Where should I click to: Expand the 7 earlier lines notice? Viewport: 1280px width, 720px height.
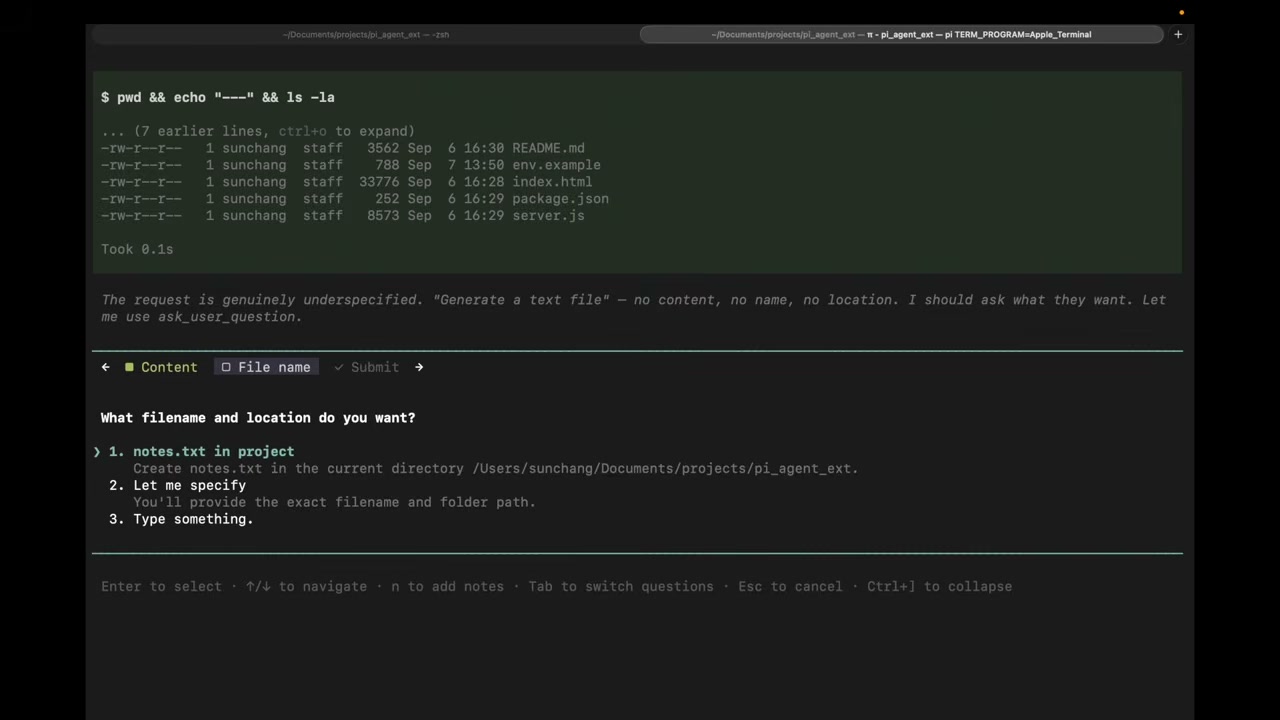tap(258, 131)
